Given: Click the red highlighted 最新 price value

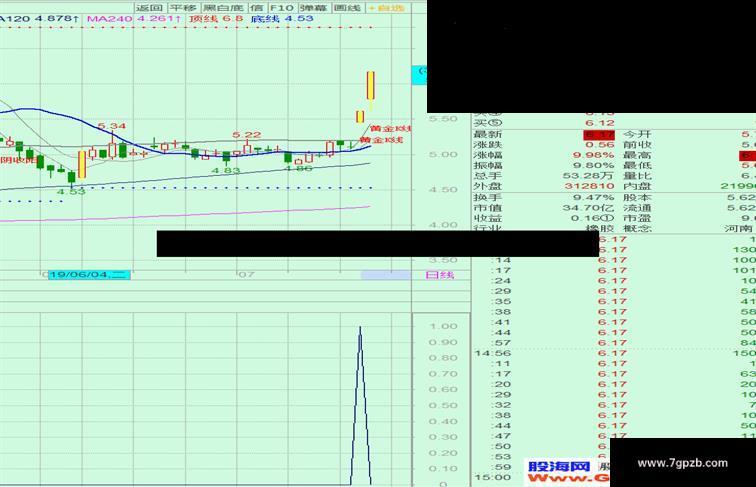Looking at the screenshot, I should (599, 134).
